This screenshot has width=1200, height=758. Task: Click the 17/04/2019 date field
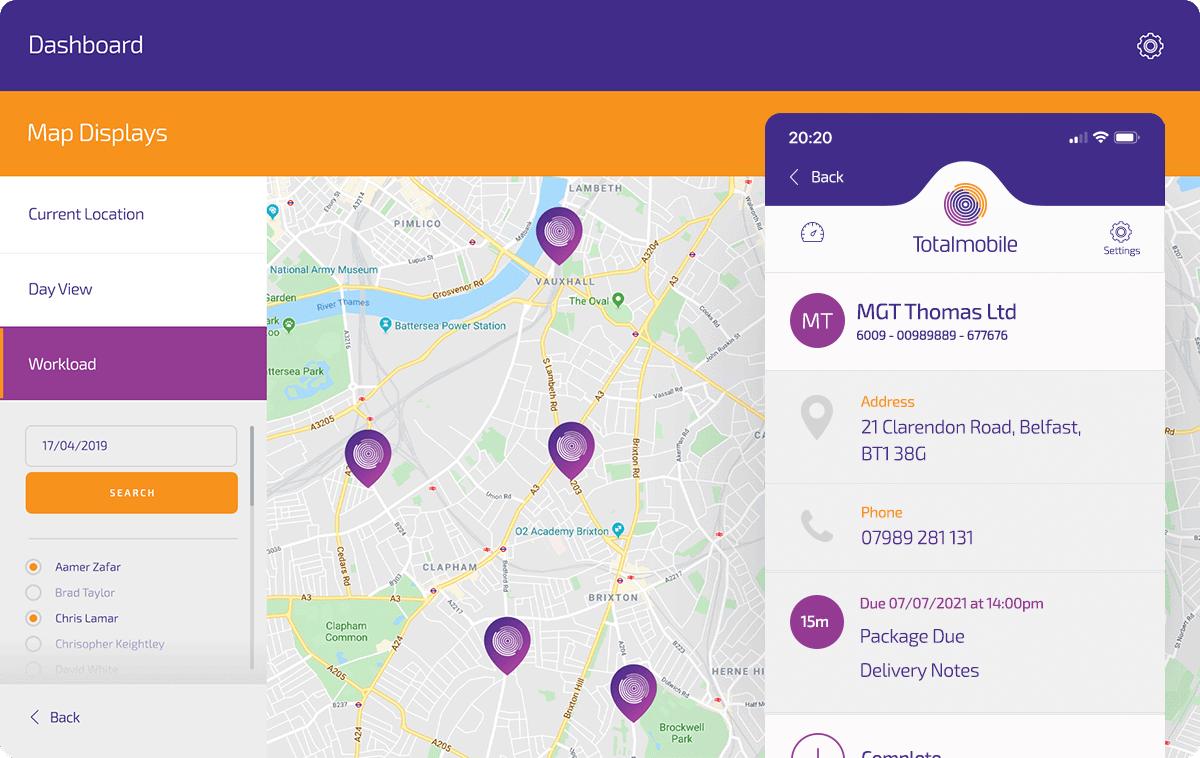click(x=131, y=445)
